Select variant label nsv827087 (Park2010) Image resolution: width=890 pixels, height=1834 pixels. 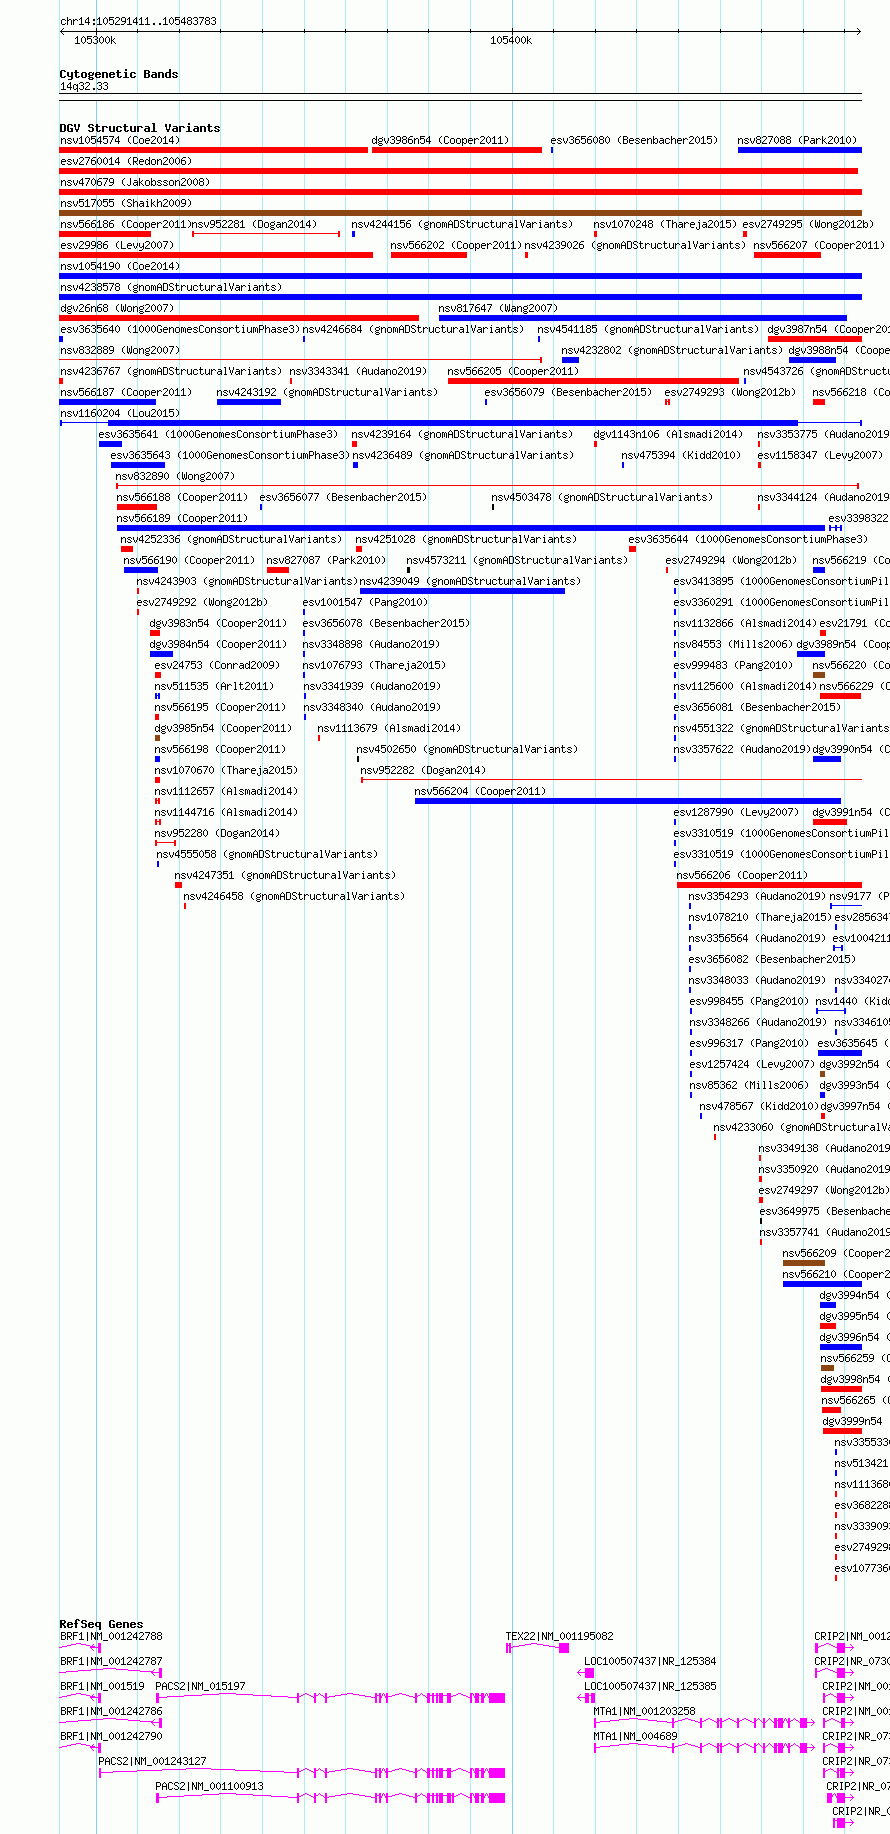(326, 561)
